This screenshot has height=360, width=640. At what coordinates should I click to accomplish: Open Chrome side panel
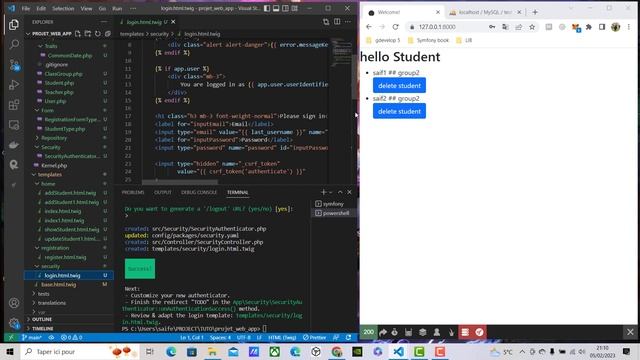coord(602,27)
